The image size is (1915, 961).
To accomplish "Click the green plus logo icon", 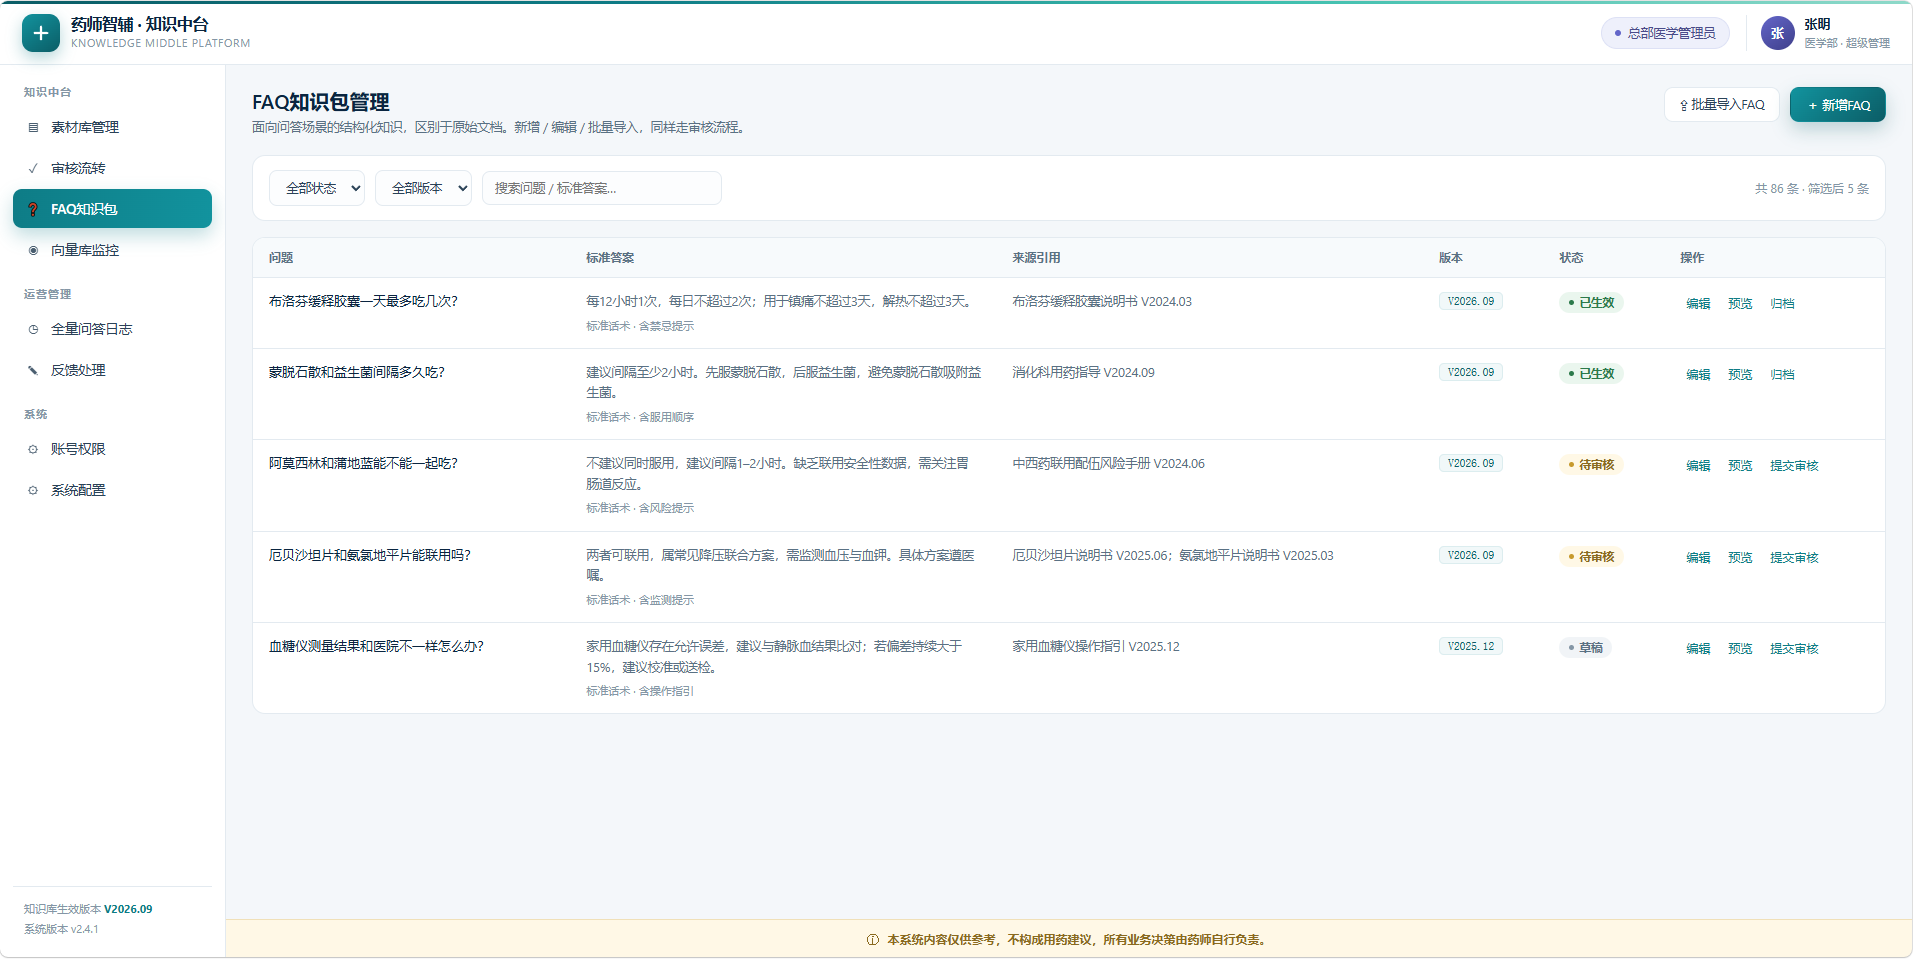I will tap(40, 33).
